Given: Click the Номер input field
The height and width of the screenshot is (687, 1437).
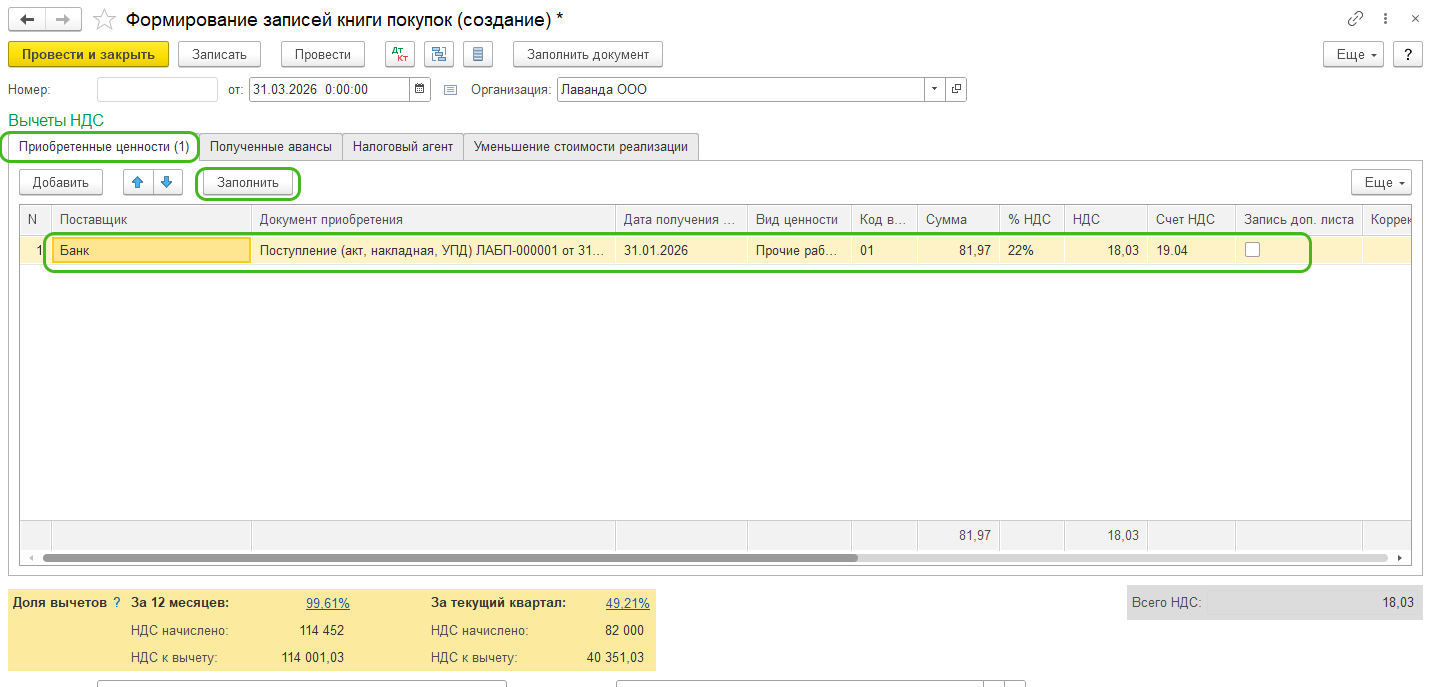Looking at the screenshot, I should tap(157, 89).
